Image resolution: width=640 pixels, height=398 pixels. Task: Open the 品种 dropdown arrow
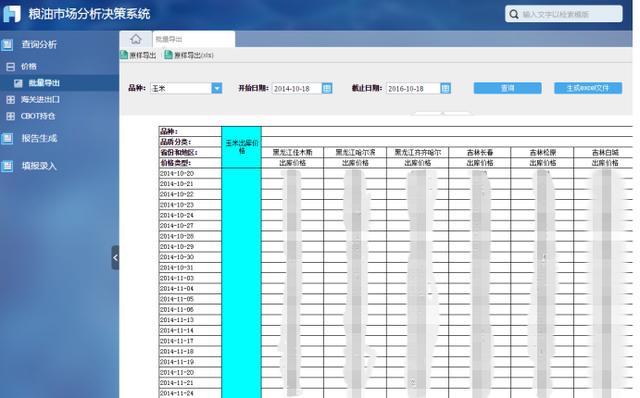pyautogui.click(x=217, y=88)
